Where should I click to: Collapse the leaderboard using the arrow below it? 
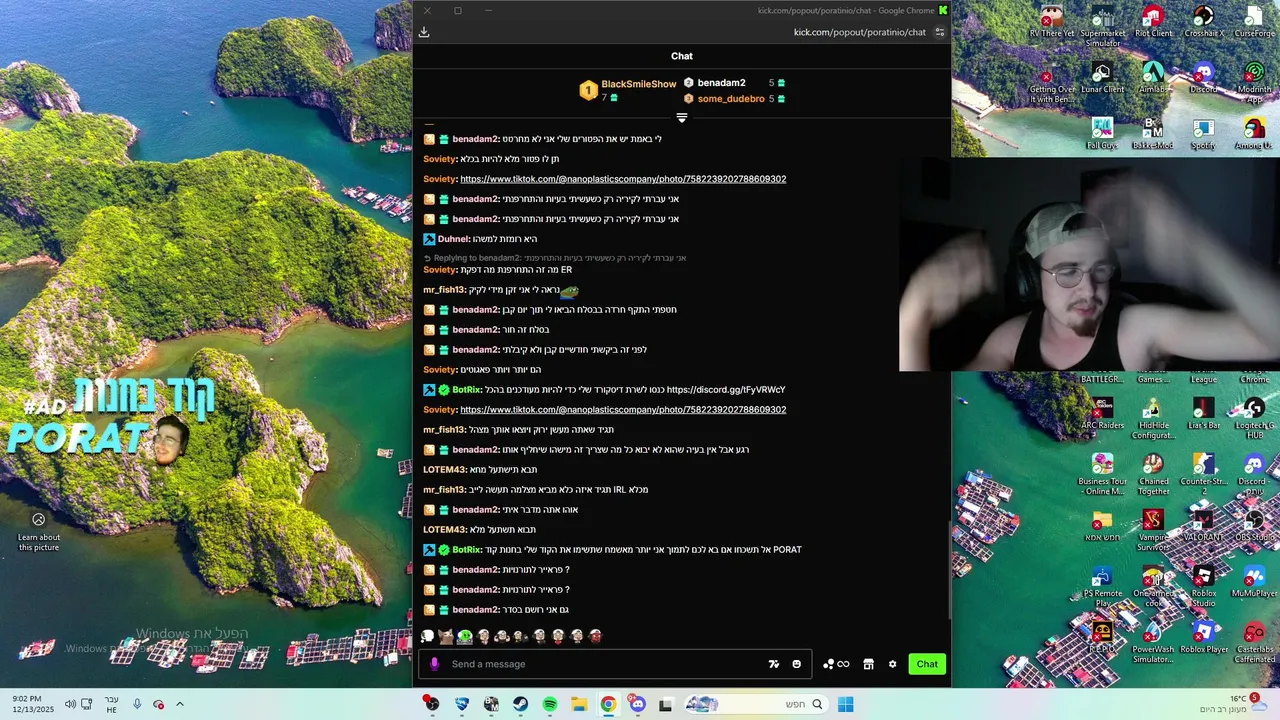(x=682, y=118)
